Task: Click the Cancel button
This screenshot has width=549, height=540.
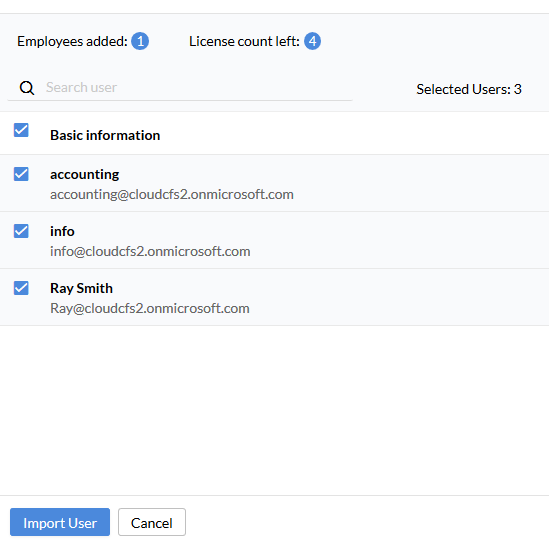Action: click(x=152, y=522)
